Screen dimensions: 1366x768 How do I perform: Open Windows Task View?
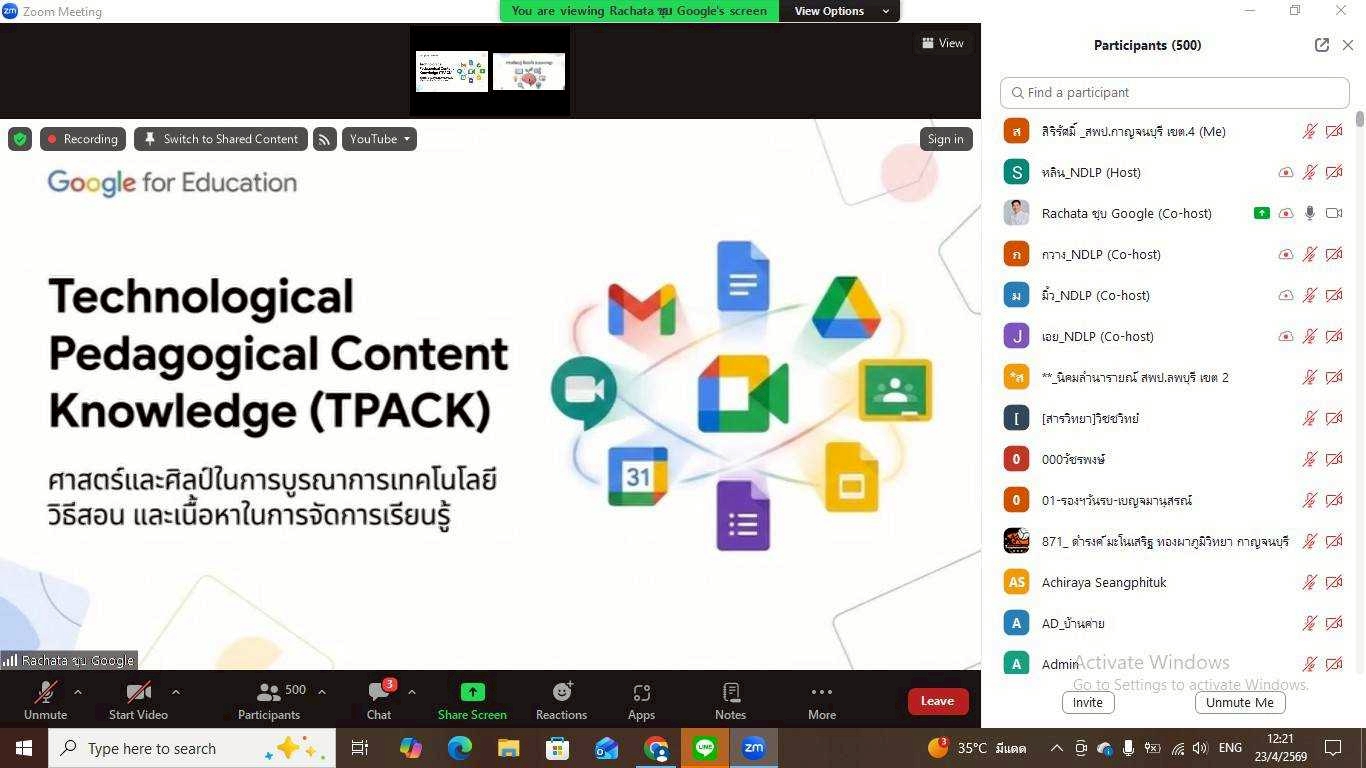click(x=360, y=748)
